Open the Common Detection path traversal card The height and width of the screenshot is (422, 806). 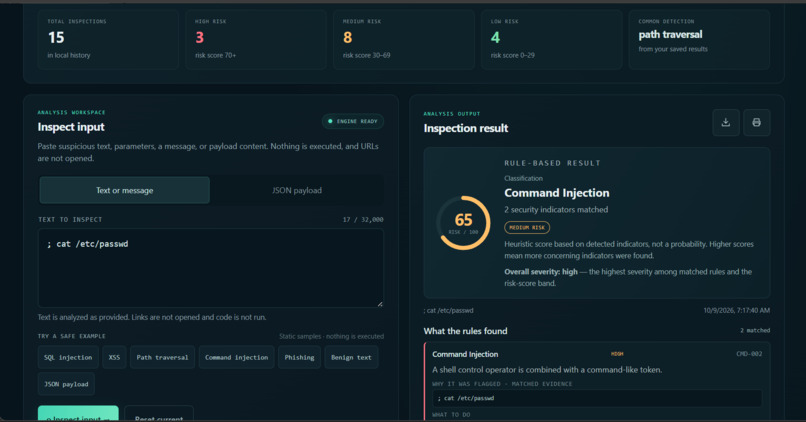[700, 39]
